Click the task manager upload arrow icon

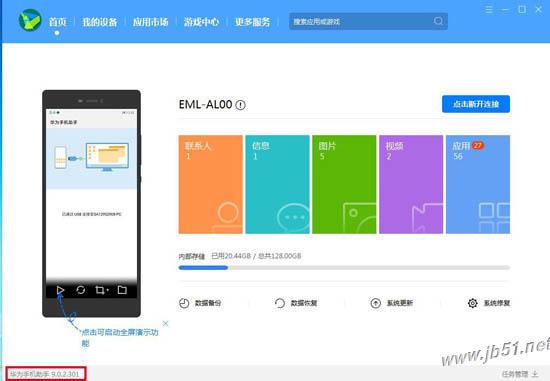[x=535, y=374]
